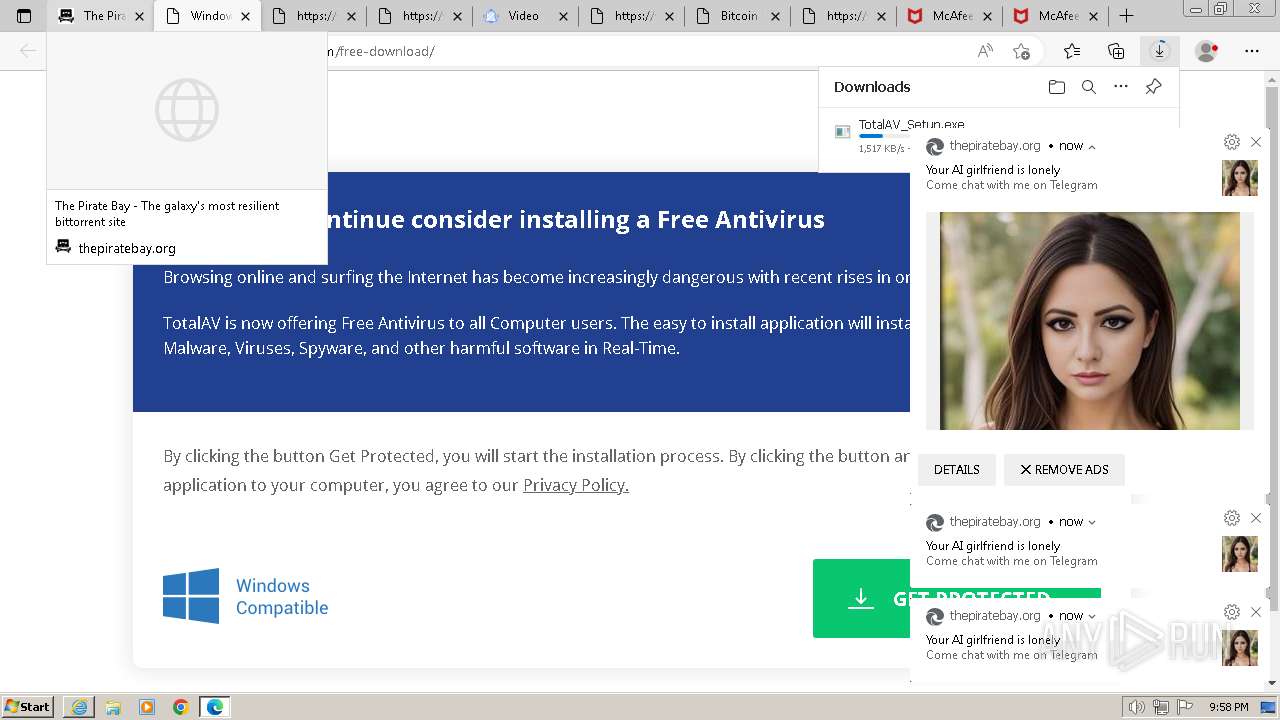This screenshot has width=1280, height=720.
Task: Open the Windows Start button
Action: 28,707
